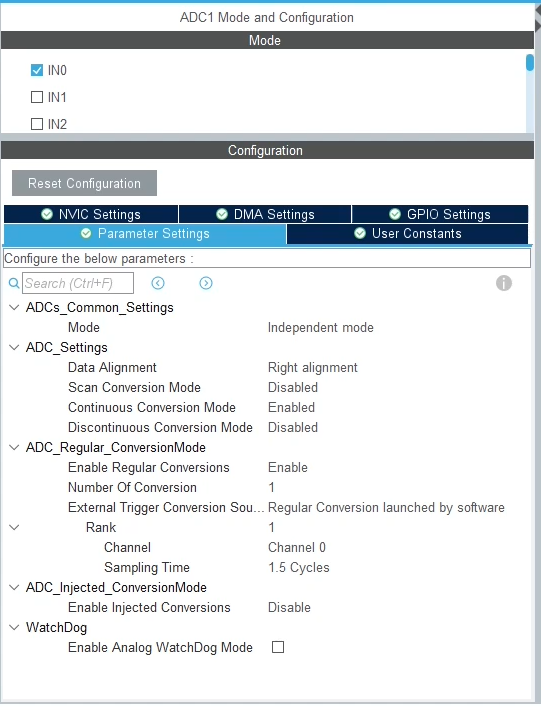Screen dimensions: 541x710
Task: Select Enable Injected Conversions Disable value
Action: point(289,607)
